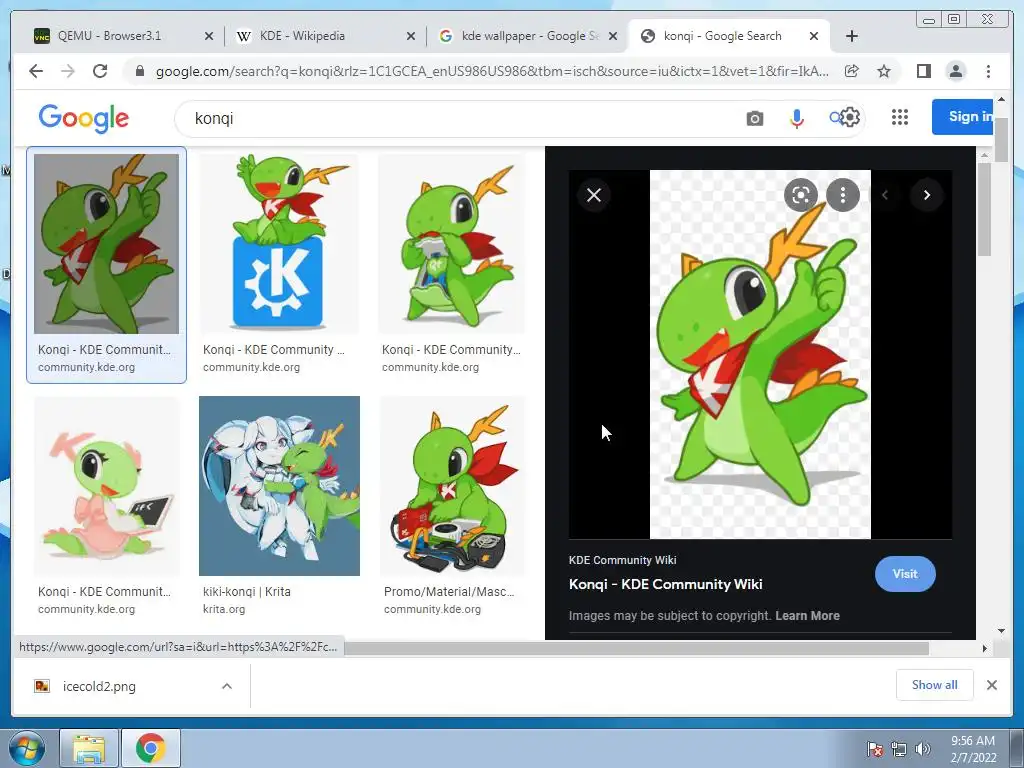Select the kiki-konqi Krita thumbnail
Screen dimensions: 1024x768
click(280, 486)
